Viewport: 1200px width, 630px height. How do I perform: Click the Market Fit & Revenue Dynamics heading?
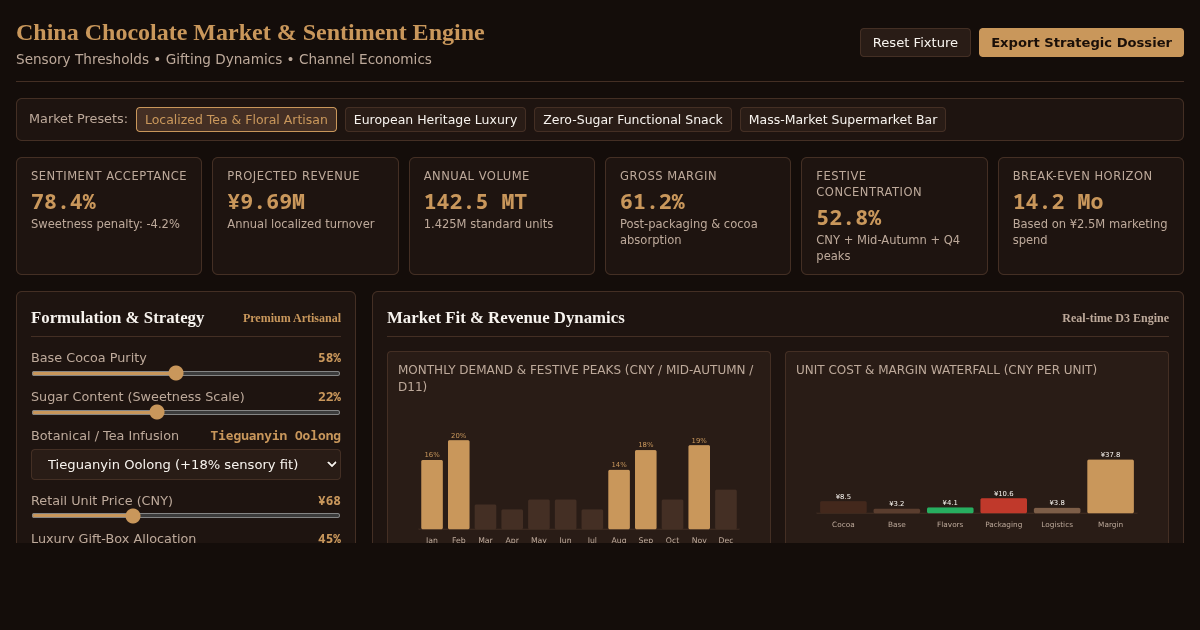point(506,318)
